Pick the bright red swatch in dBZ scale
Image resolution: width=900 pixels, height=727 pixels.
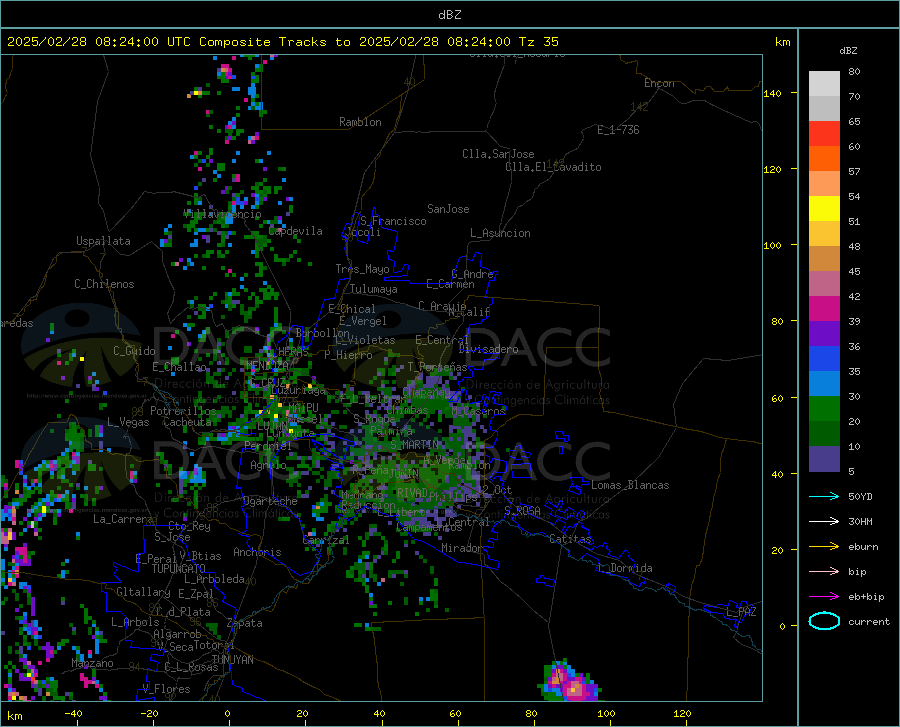point(824,134)
